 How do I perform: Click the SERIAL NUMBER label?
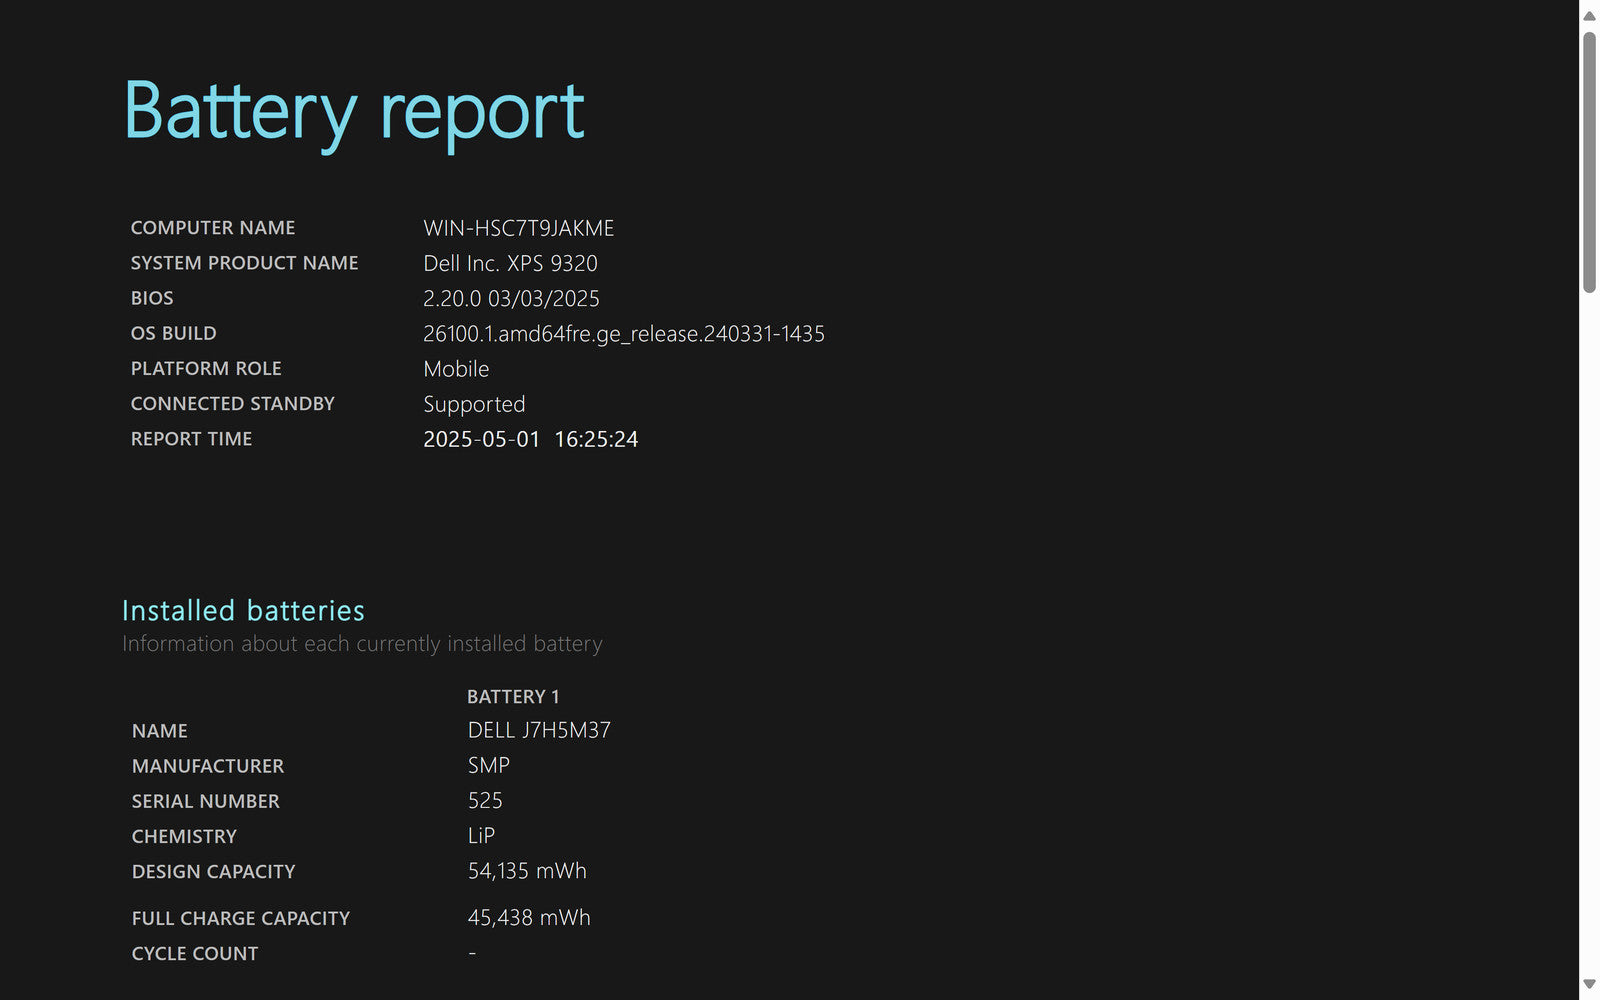click(206, 801)
